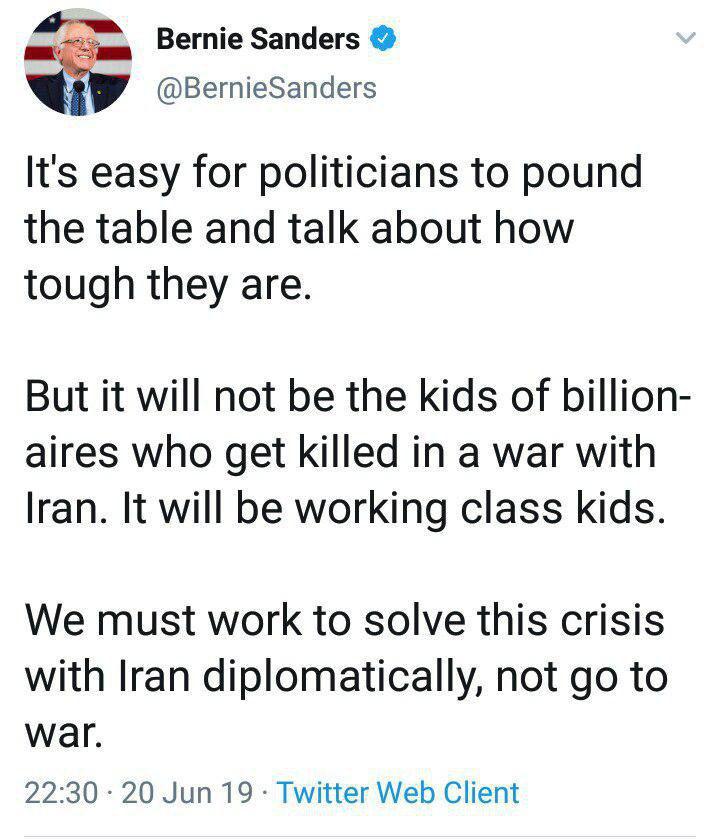Select the paragraph about kids of billionaires
This screenshot has width=720, height=839.
[x=358, y=452]
